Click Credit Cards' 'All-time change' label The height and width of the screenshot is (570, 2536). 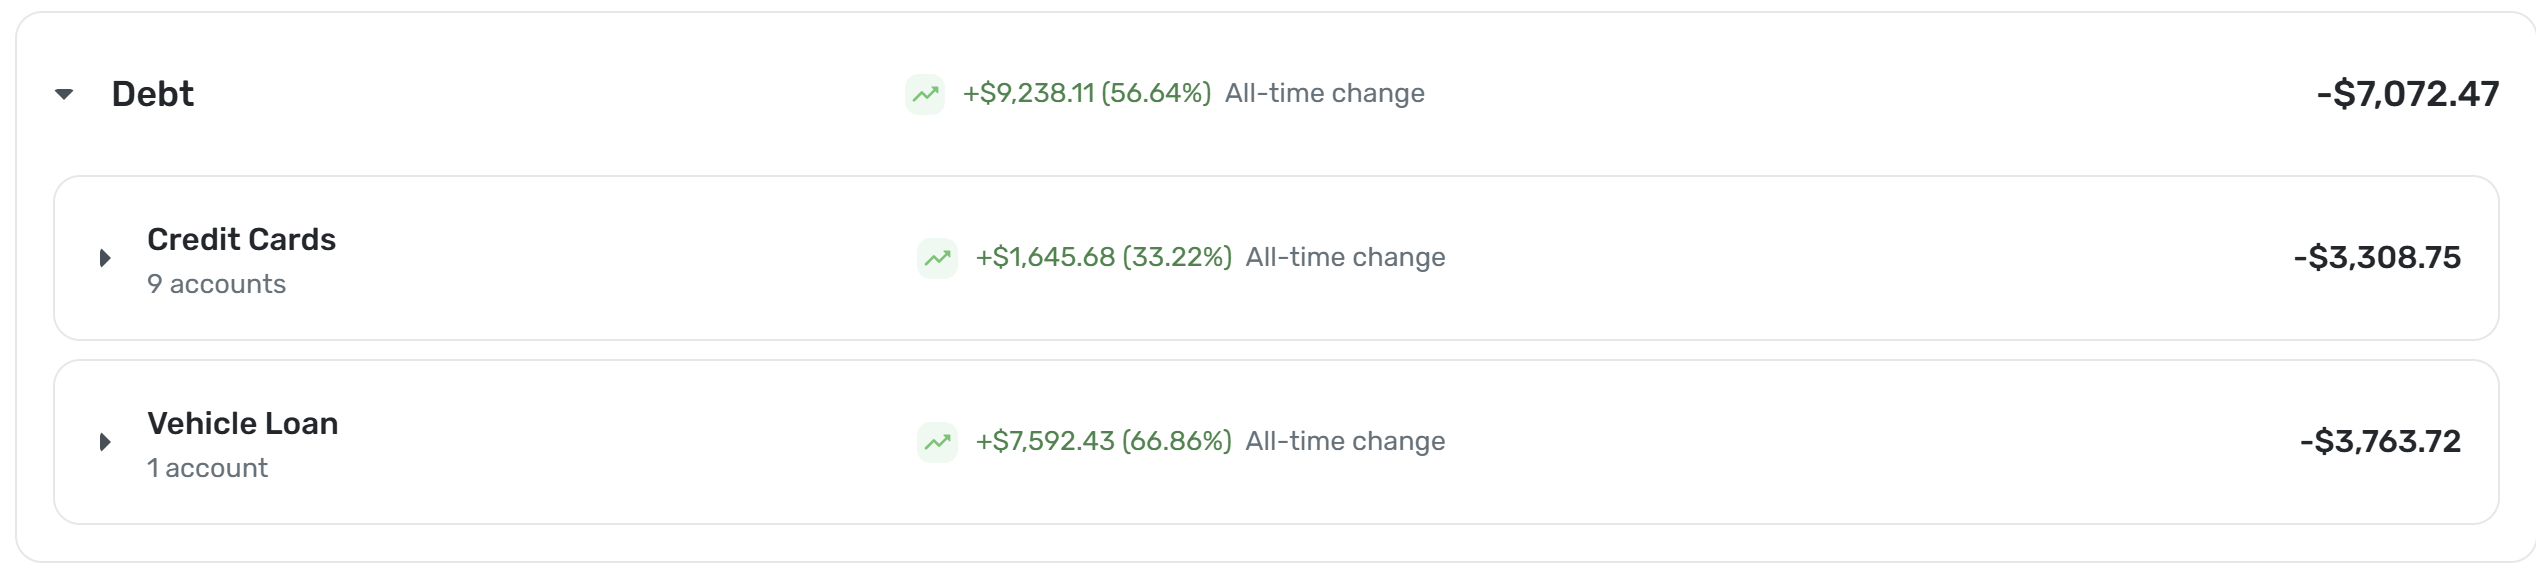click(x=1345, y=258)
